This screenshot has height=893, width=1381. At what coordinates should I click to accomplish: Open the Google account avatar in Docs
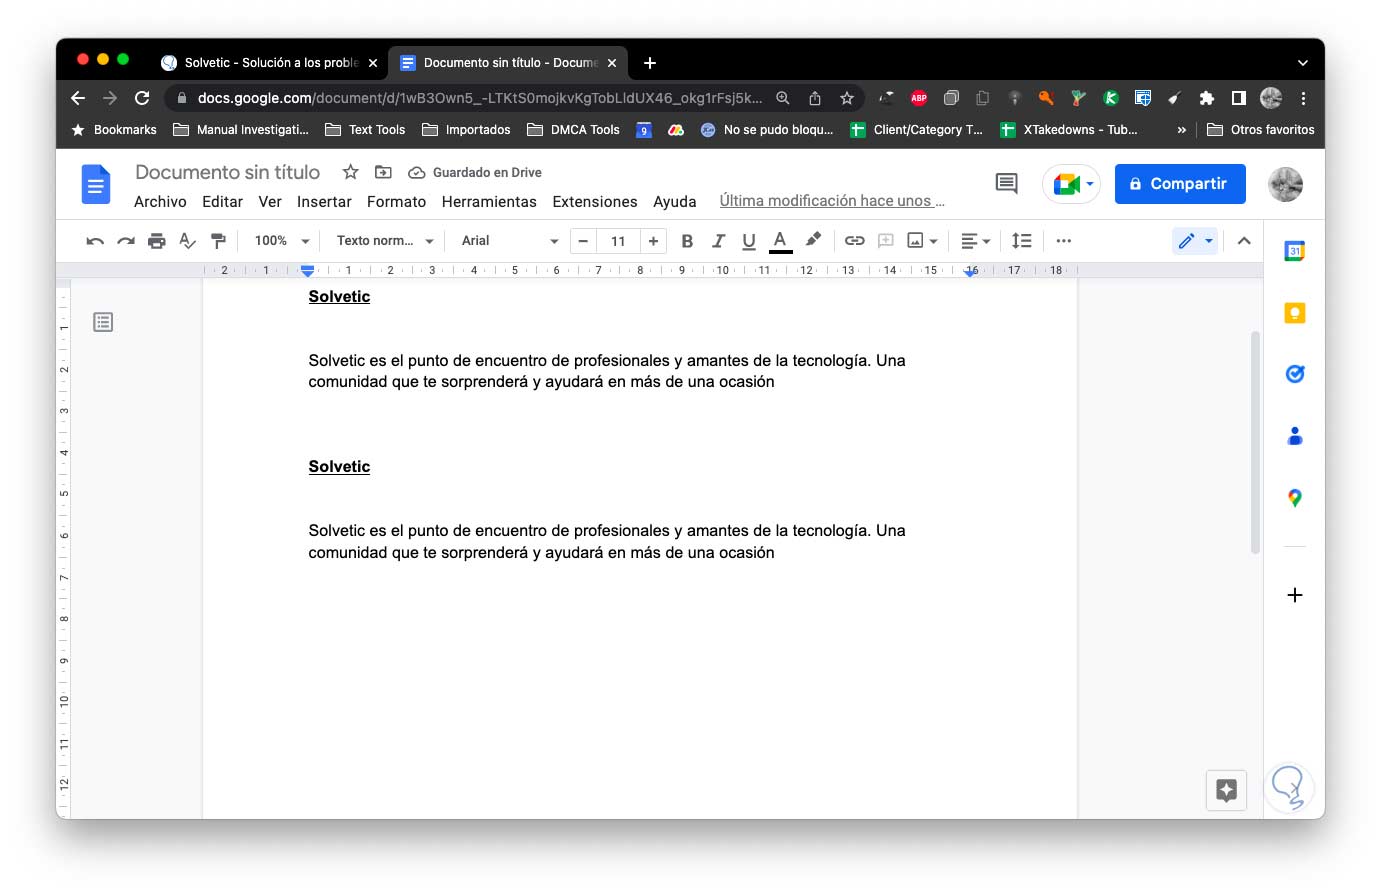[x=1286, y=184]
